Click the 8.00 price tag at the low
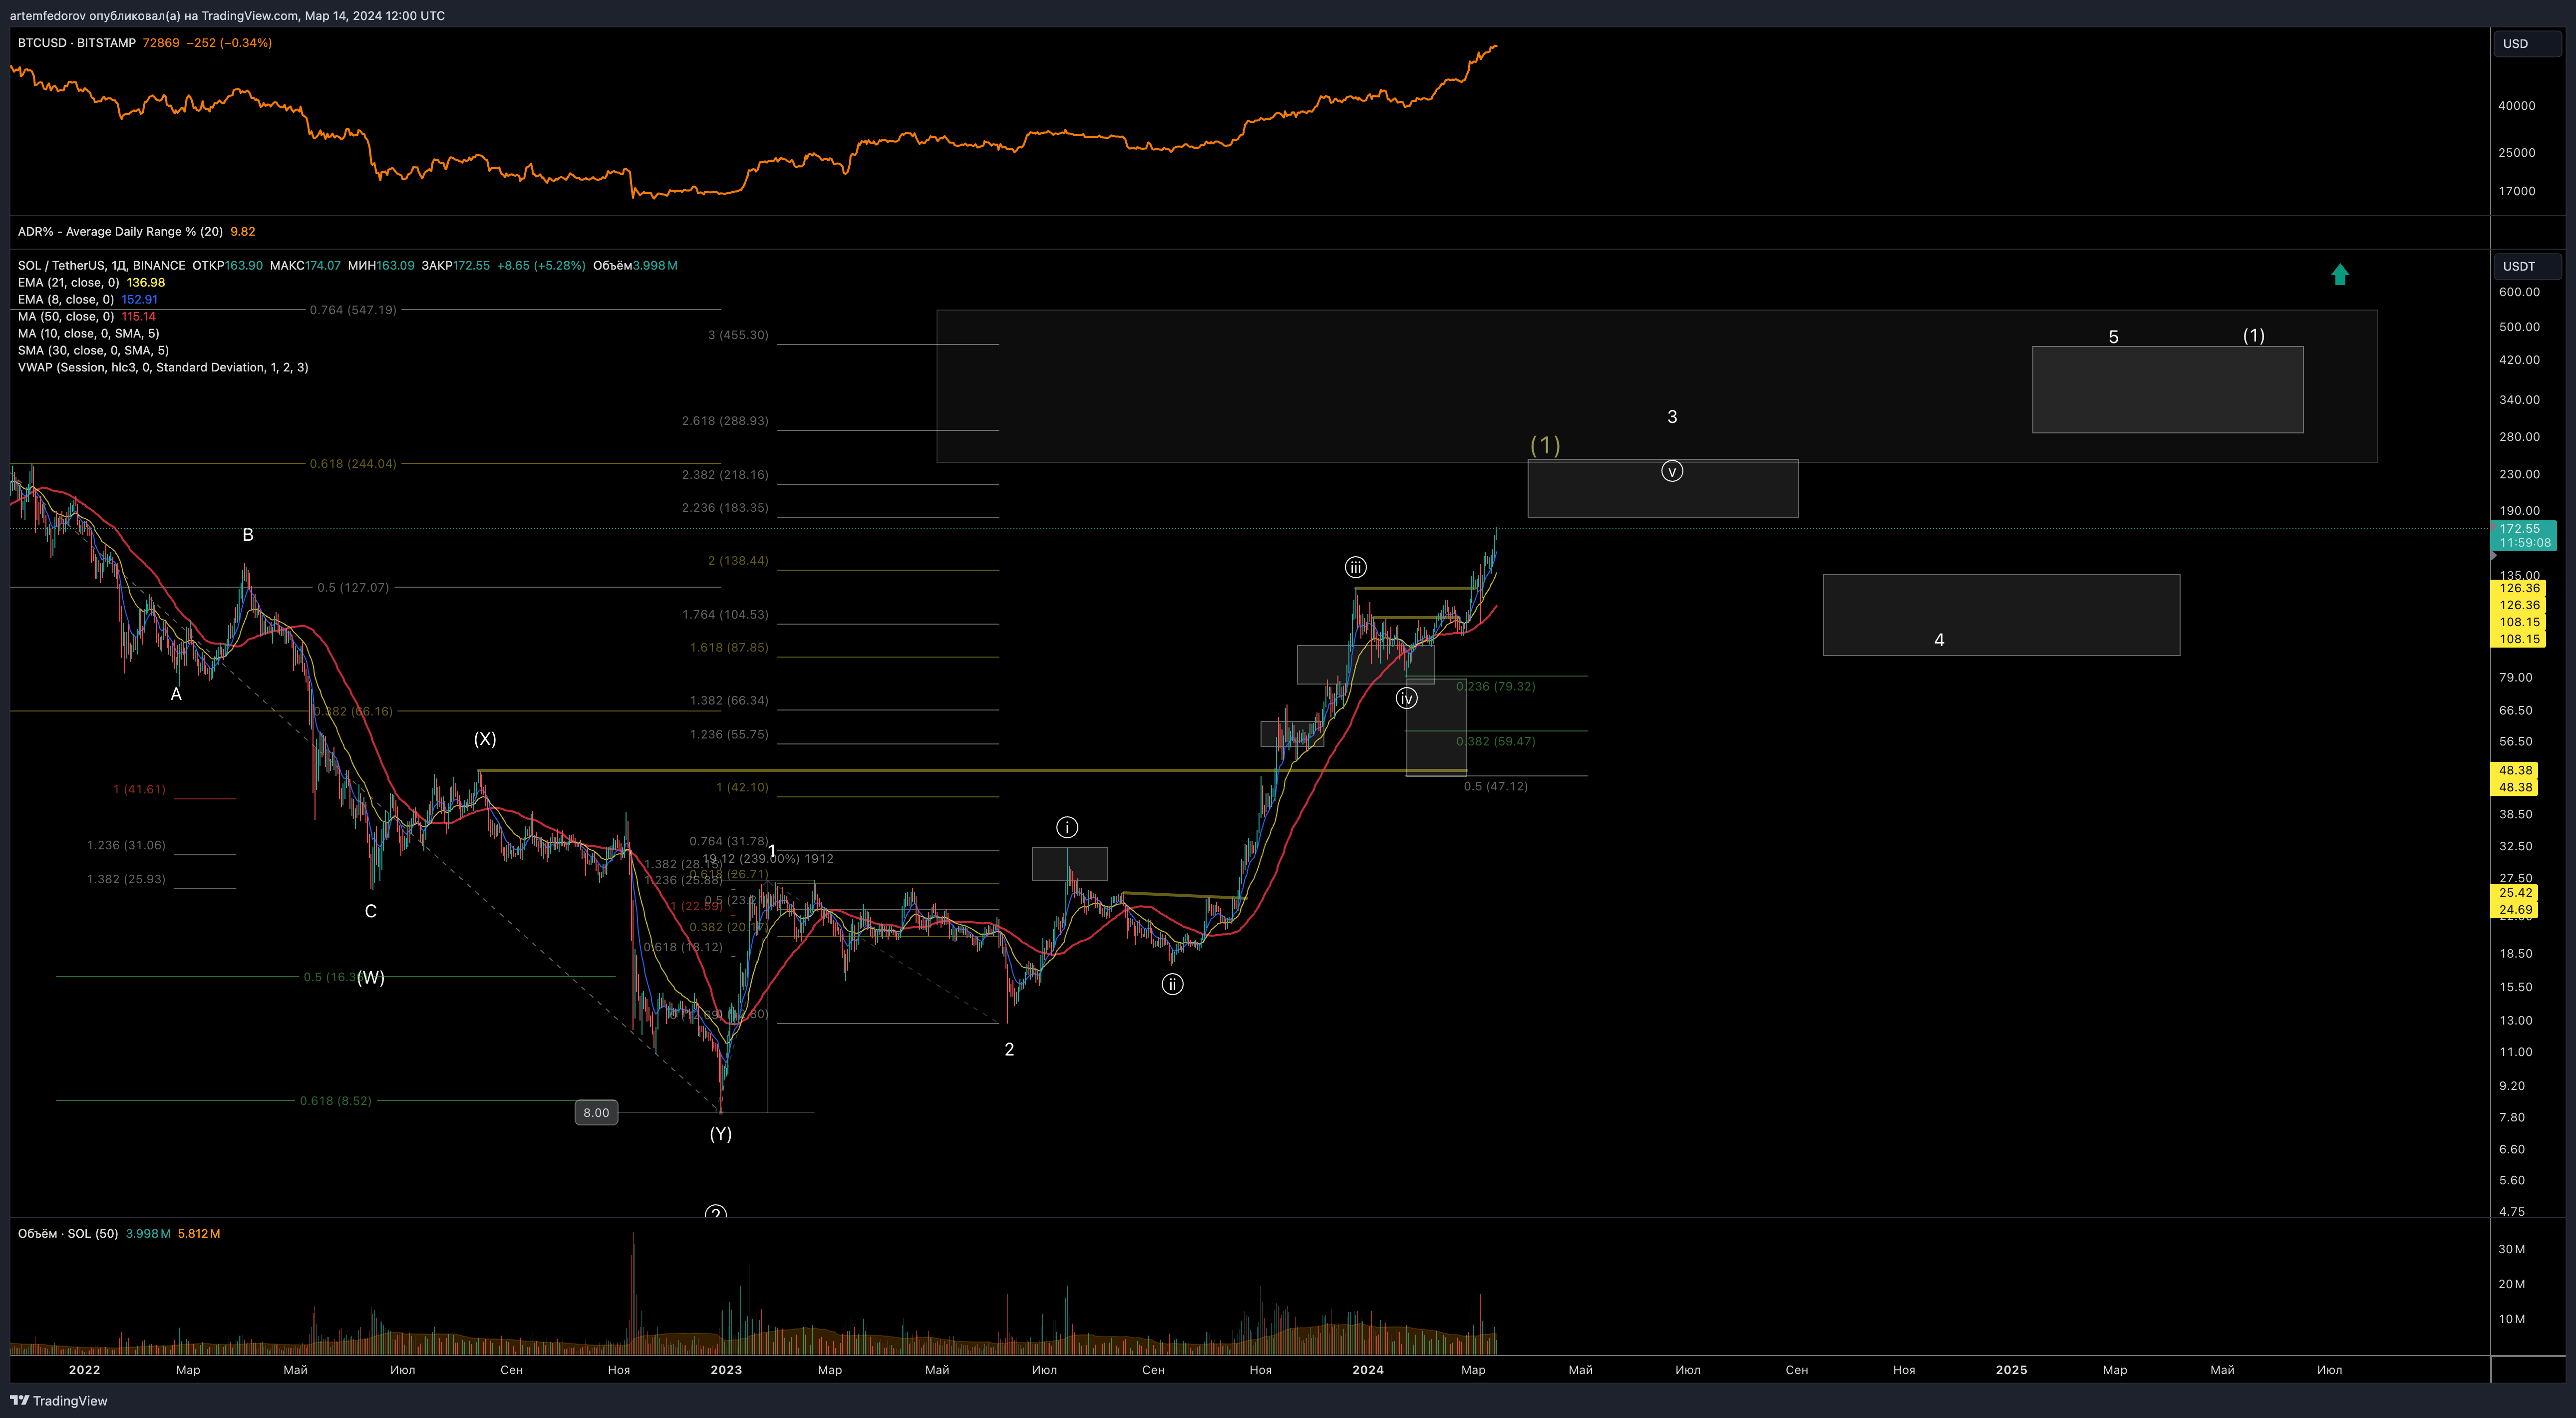Viewport: 2576px width, 1418px height. click(596, 1112)
